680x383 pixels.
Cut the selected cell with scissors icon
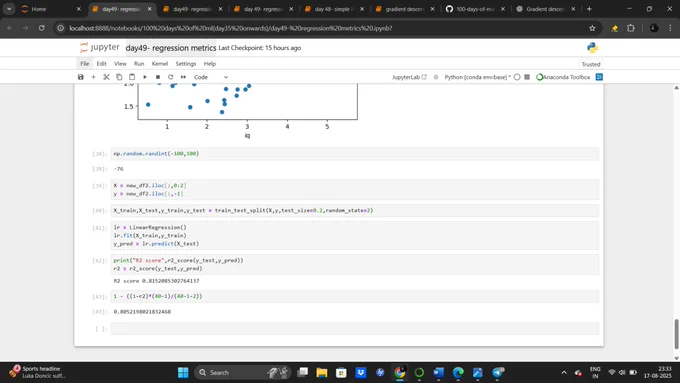106,77
